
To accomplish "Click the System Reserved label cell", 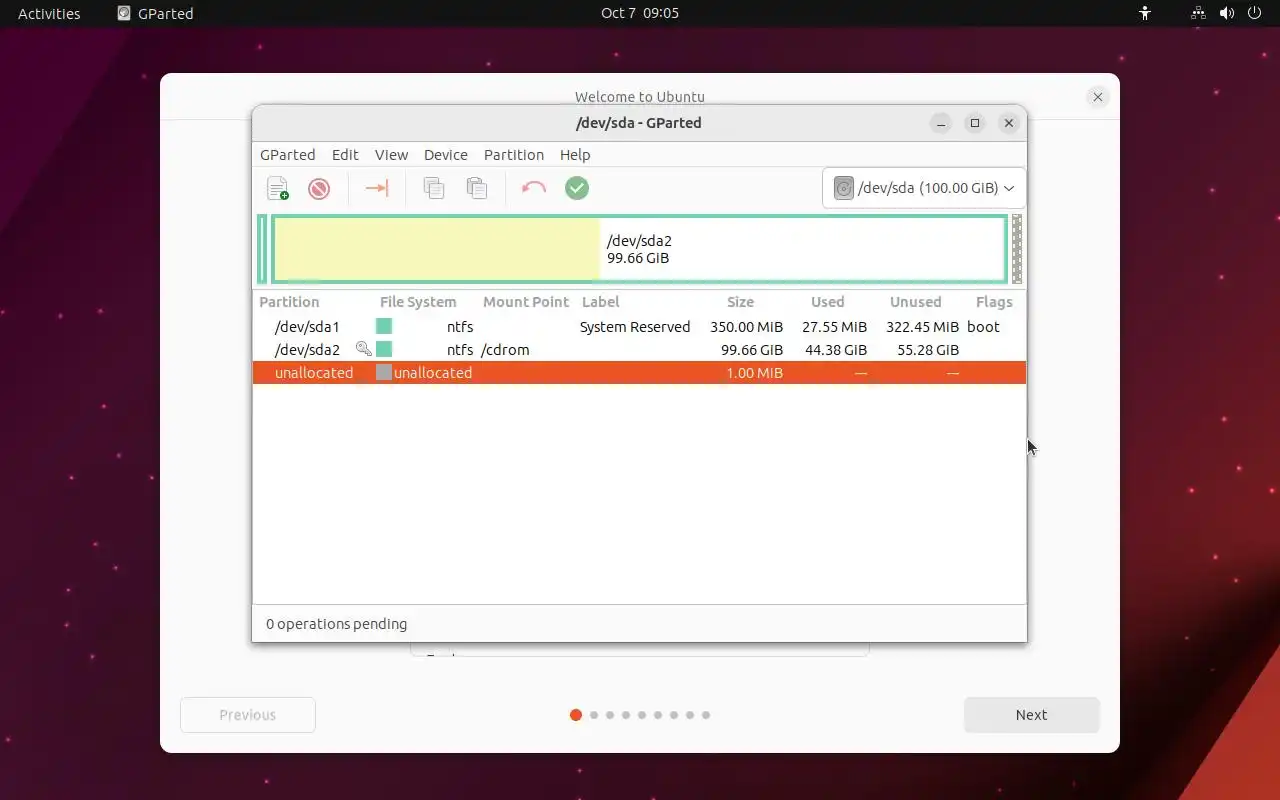I will [635, 327].
